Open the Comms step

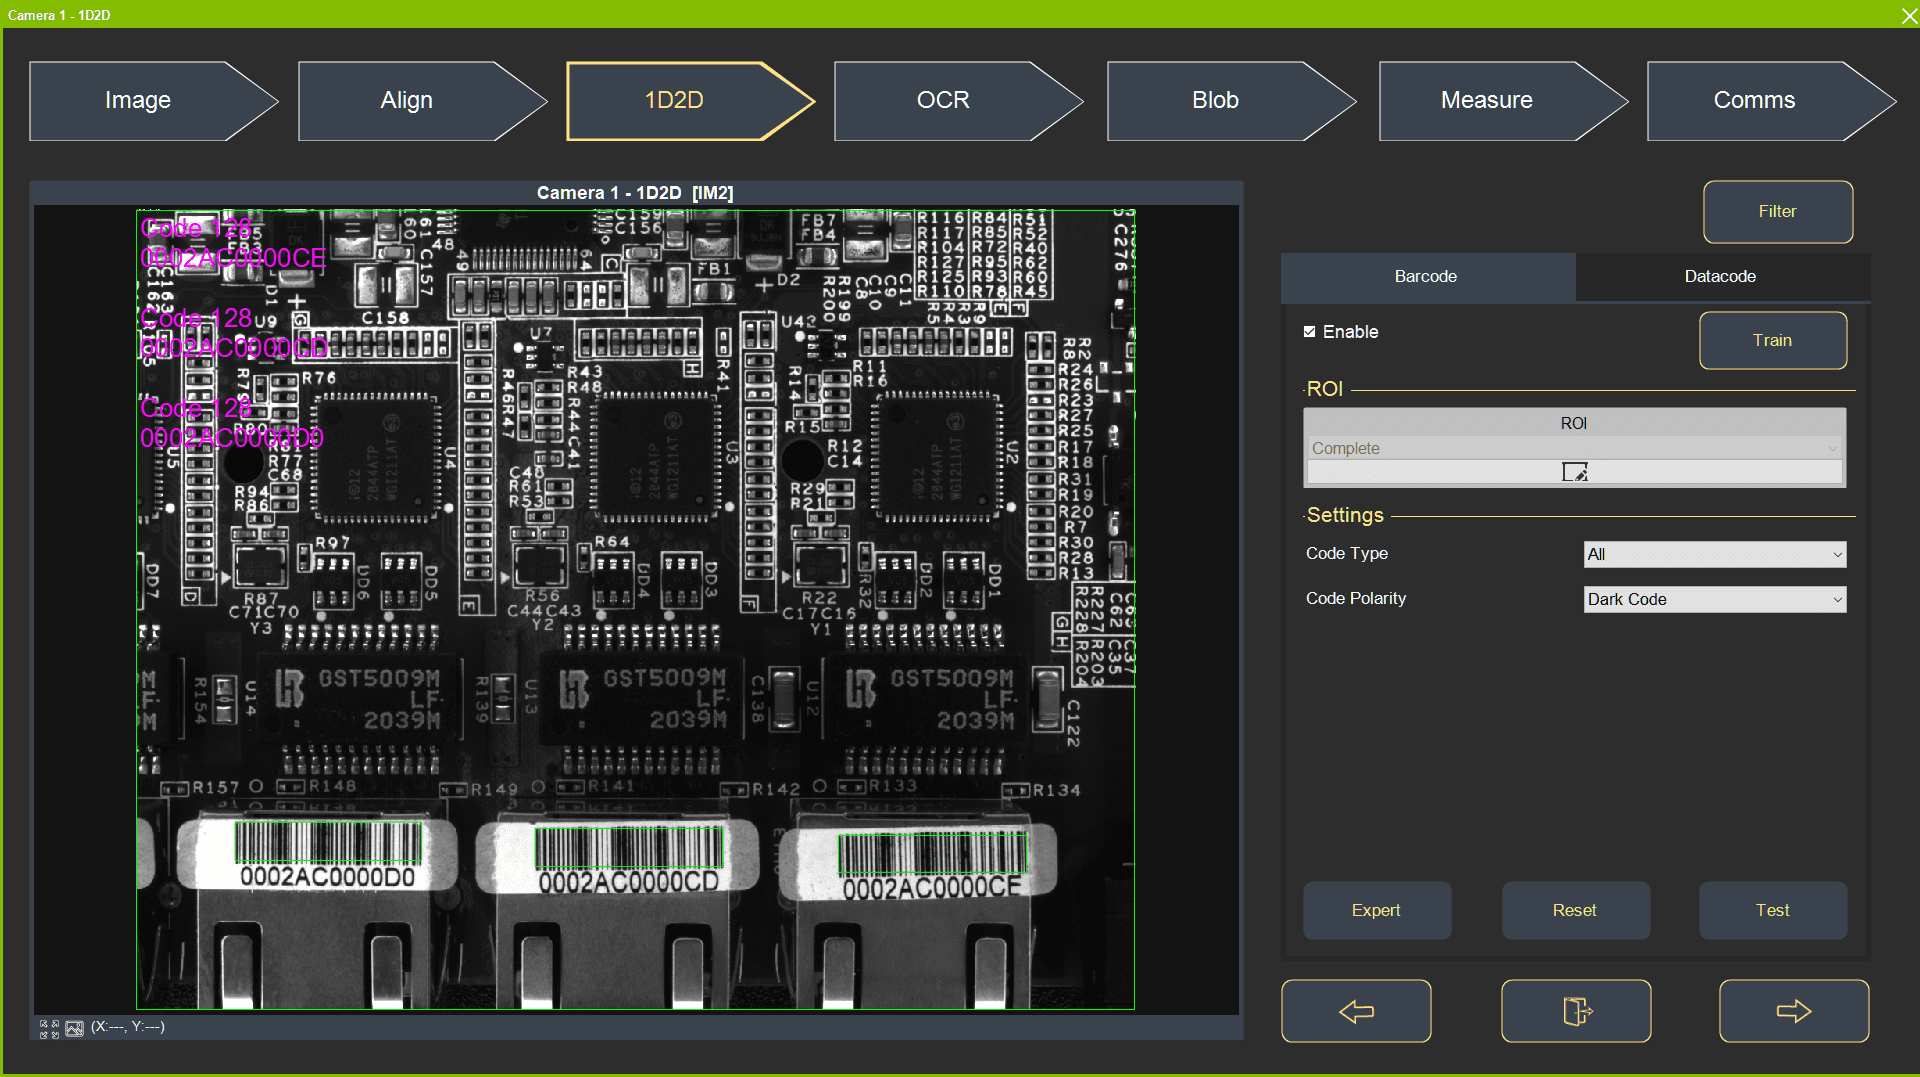[1771, 101]
